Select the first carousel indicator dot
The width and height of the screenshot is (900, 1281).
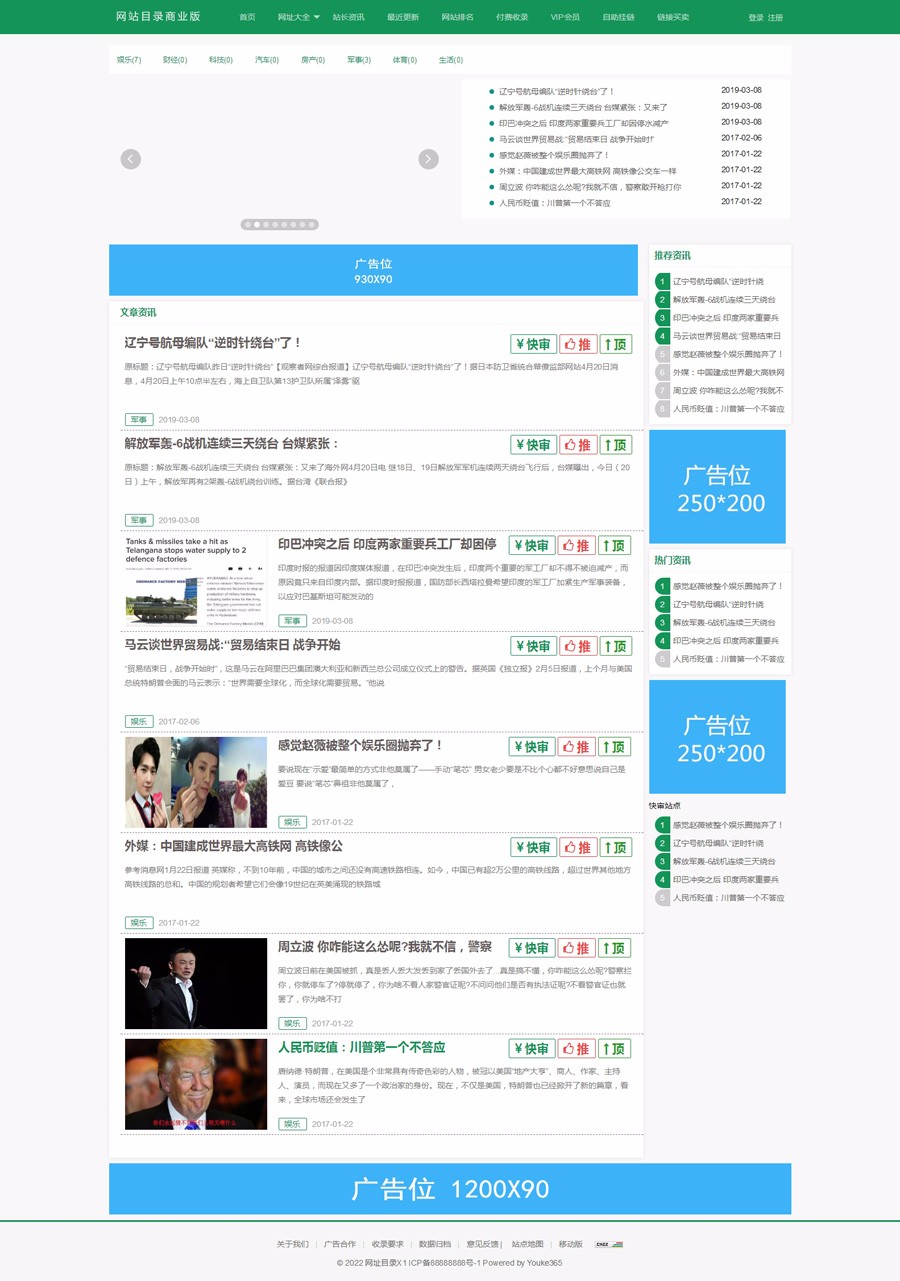coord(247,225)
